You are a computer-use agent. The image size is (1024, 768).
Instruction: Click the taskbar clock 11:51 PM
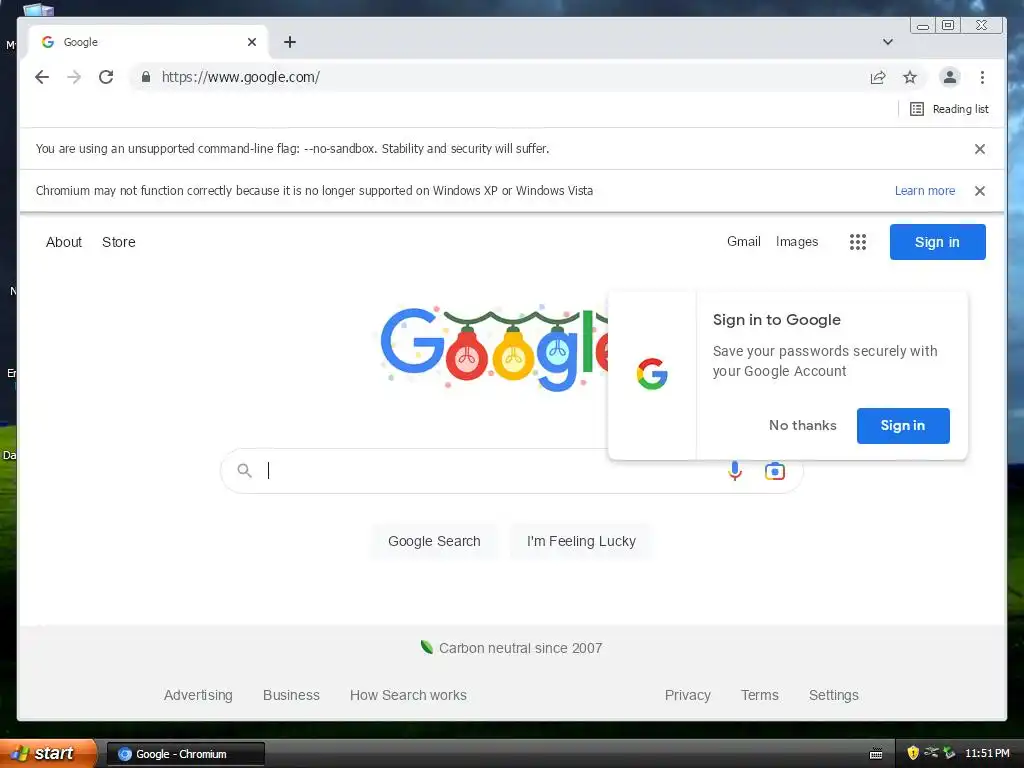987,754
